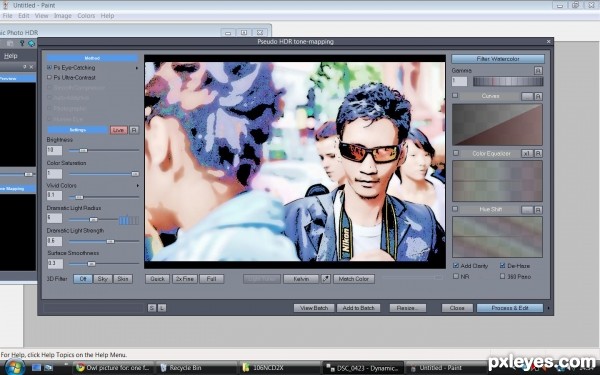Click the S button in bottom bar
Screen dimensions: 600x375
tap(152, 308)
